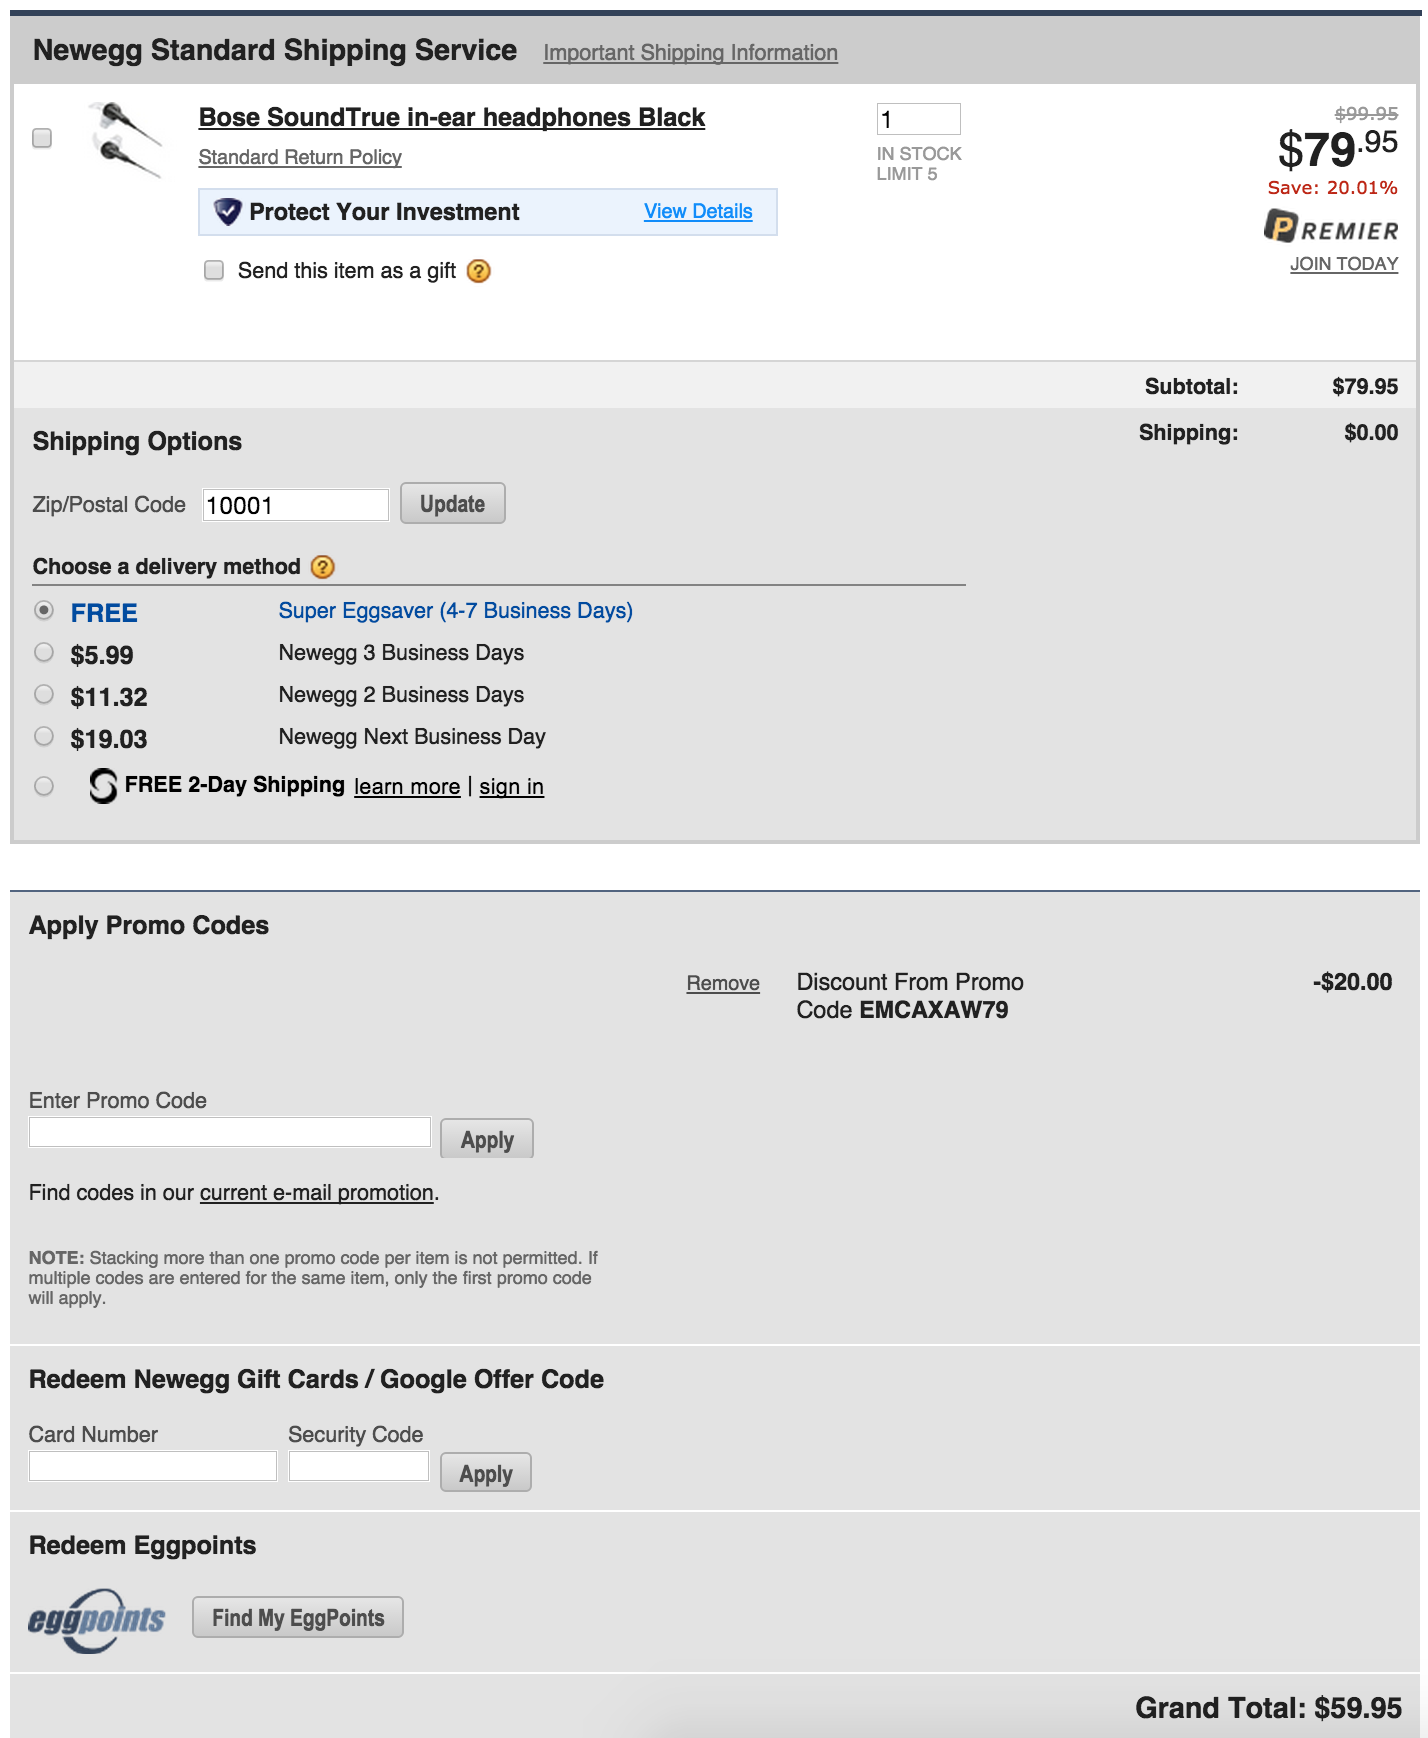Open the Important Shipping Information link
Image resolution: width=1428 pixels, height=1738 pixels.
point(691,53)
